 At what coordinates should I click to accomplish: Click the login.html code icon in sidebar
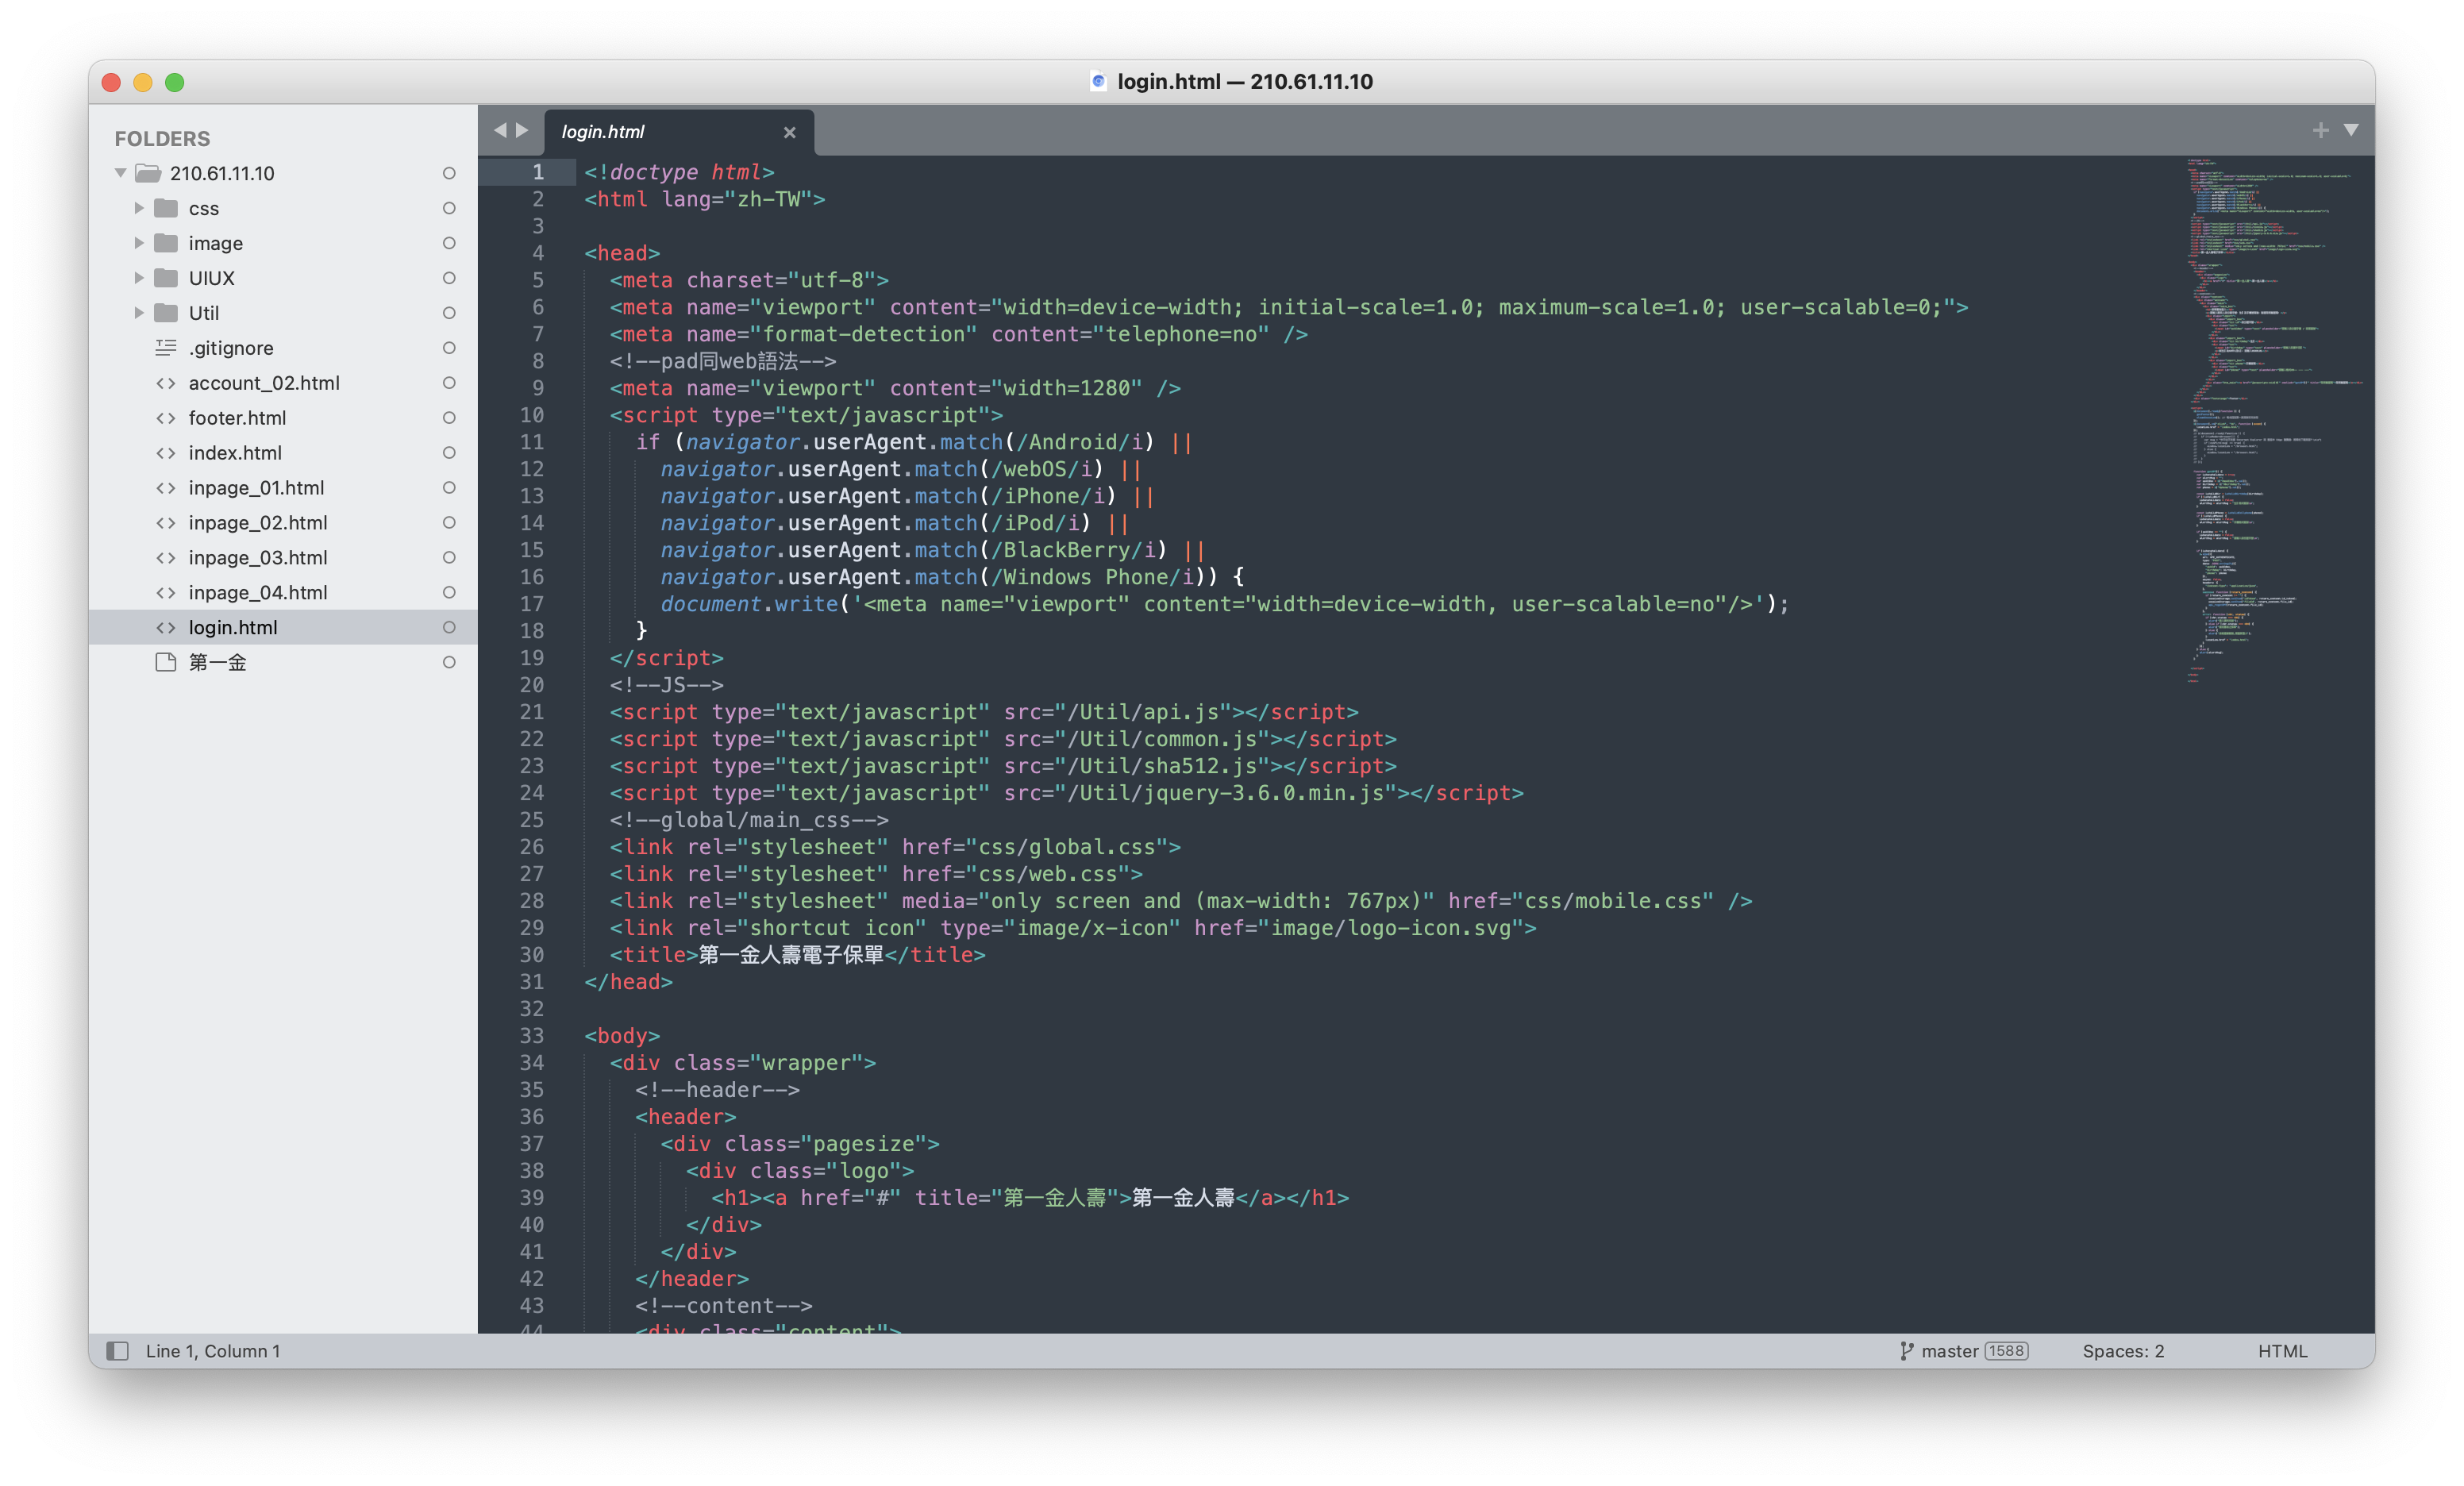[x=166, y=628]
